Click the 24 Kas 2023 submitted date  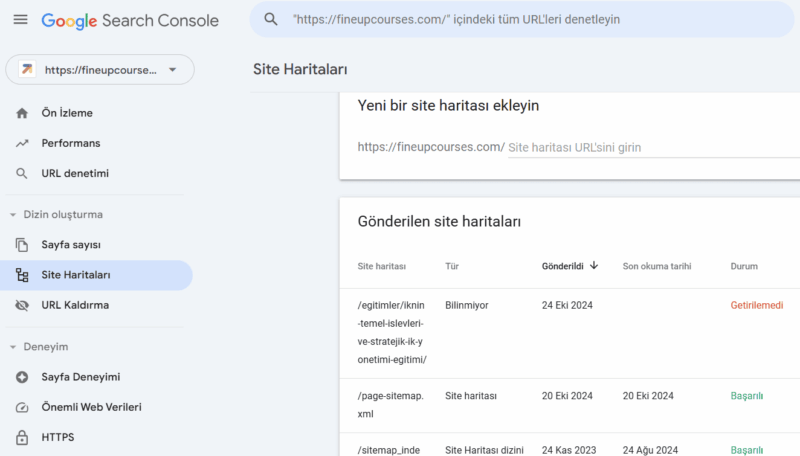point(569,450)
